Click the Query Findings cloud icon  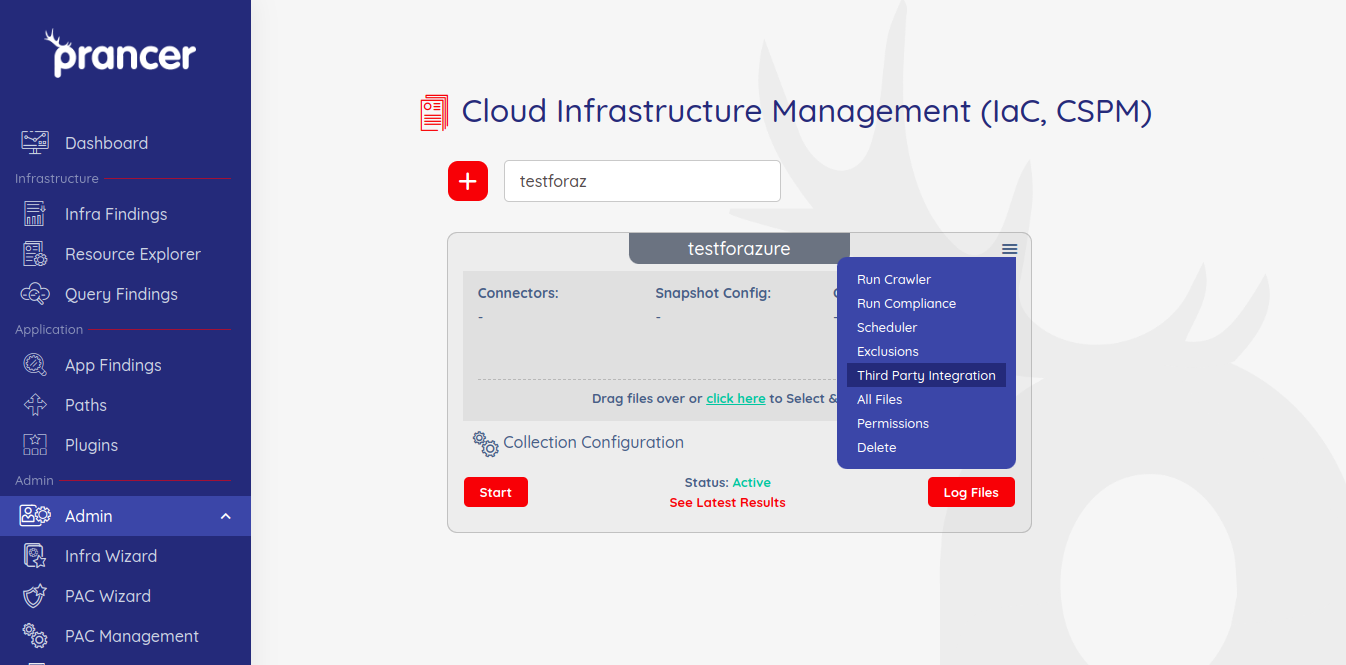(35, 294)
